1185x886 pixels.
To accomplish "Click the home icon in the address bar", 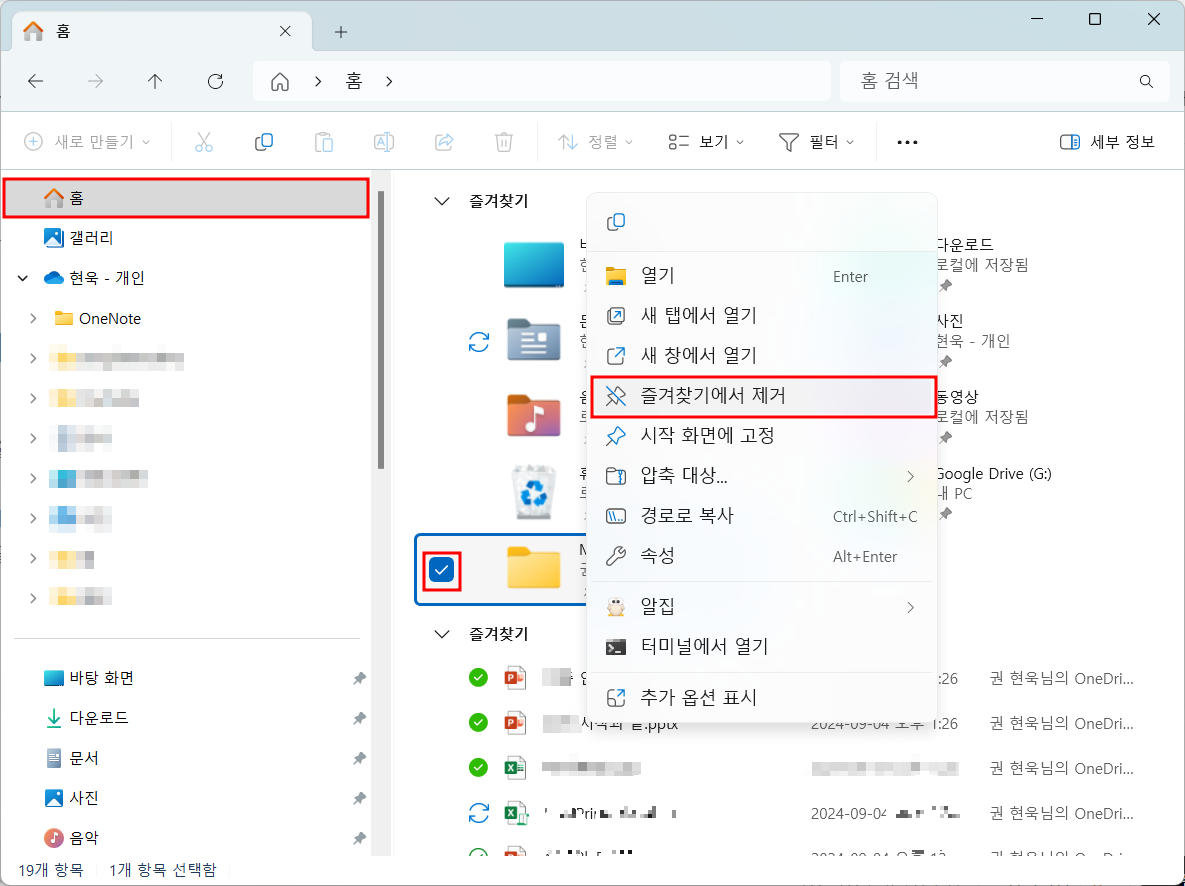I will 279,81.
